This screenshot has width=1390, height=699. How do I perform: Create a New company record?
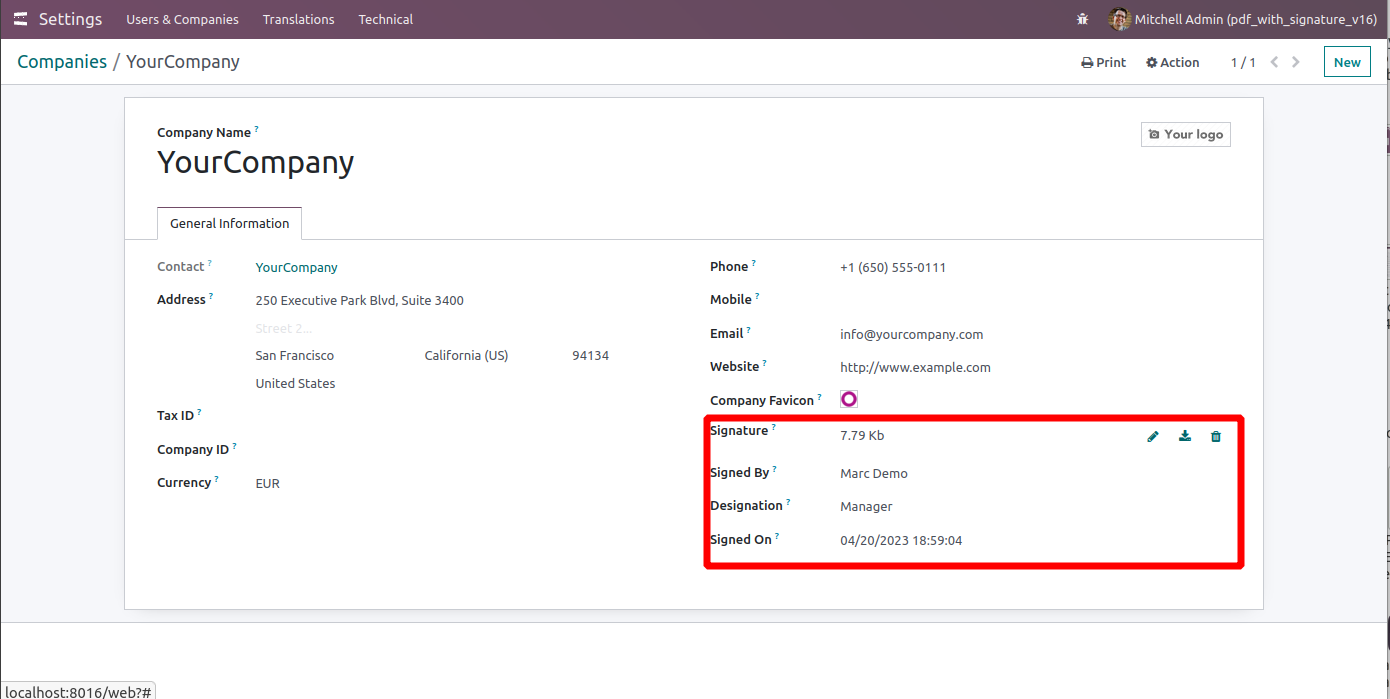click(x=1347, y=62)
